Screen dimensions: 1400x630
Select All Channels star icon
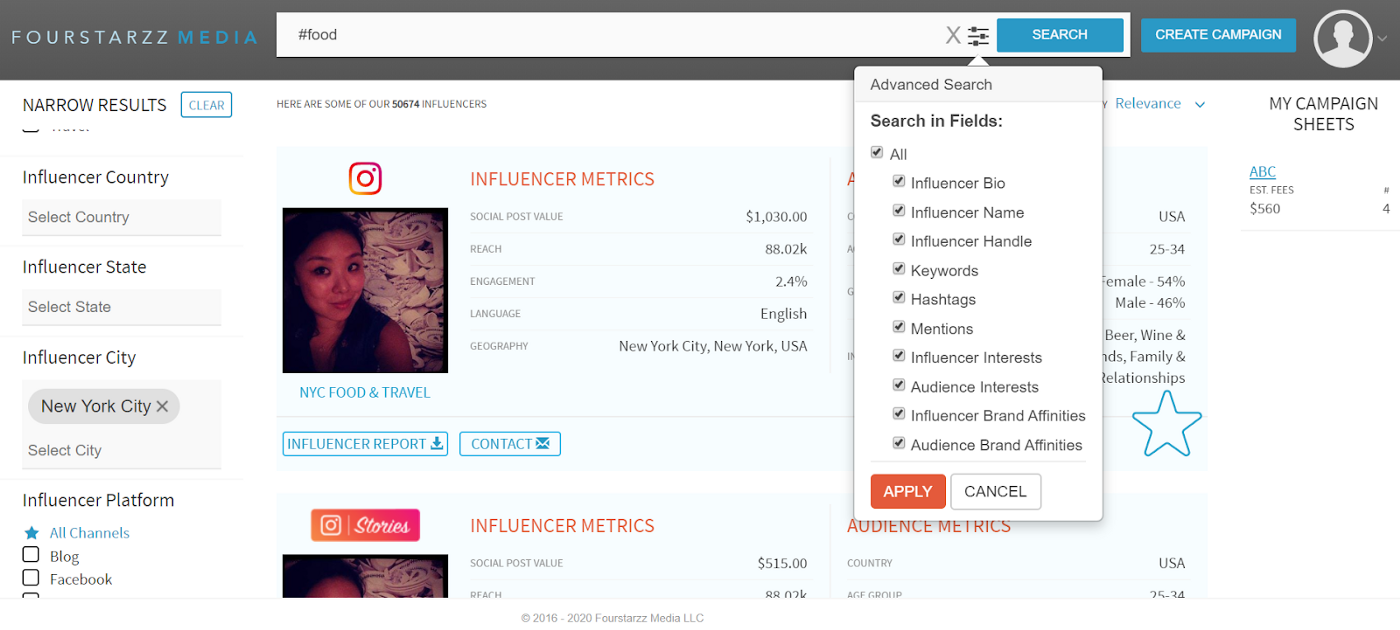pyautogui.click(x=31, y=533)
